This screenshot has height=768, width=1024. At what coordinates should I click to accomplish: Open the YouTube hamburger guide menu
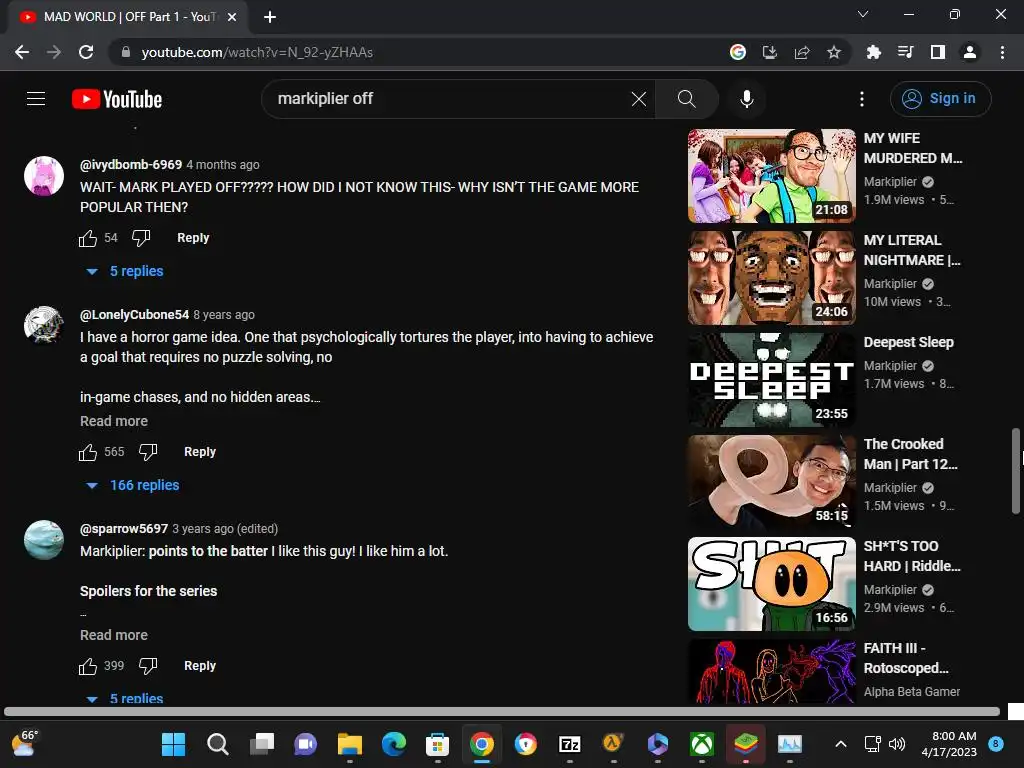(x=36, y=99)
